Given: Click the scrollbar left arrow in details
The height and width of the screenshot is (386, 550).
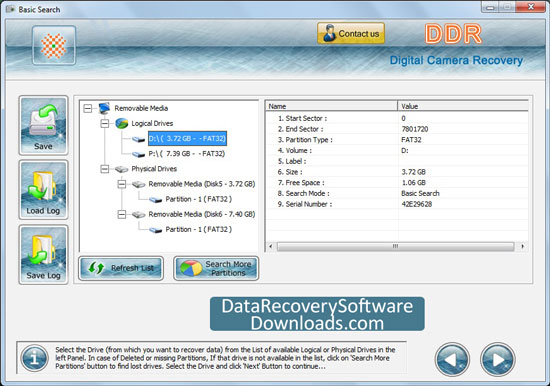Looking at the screenshot, I should (270, 246).
